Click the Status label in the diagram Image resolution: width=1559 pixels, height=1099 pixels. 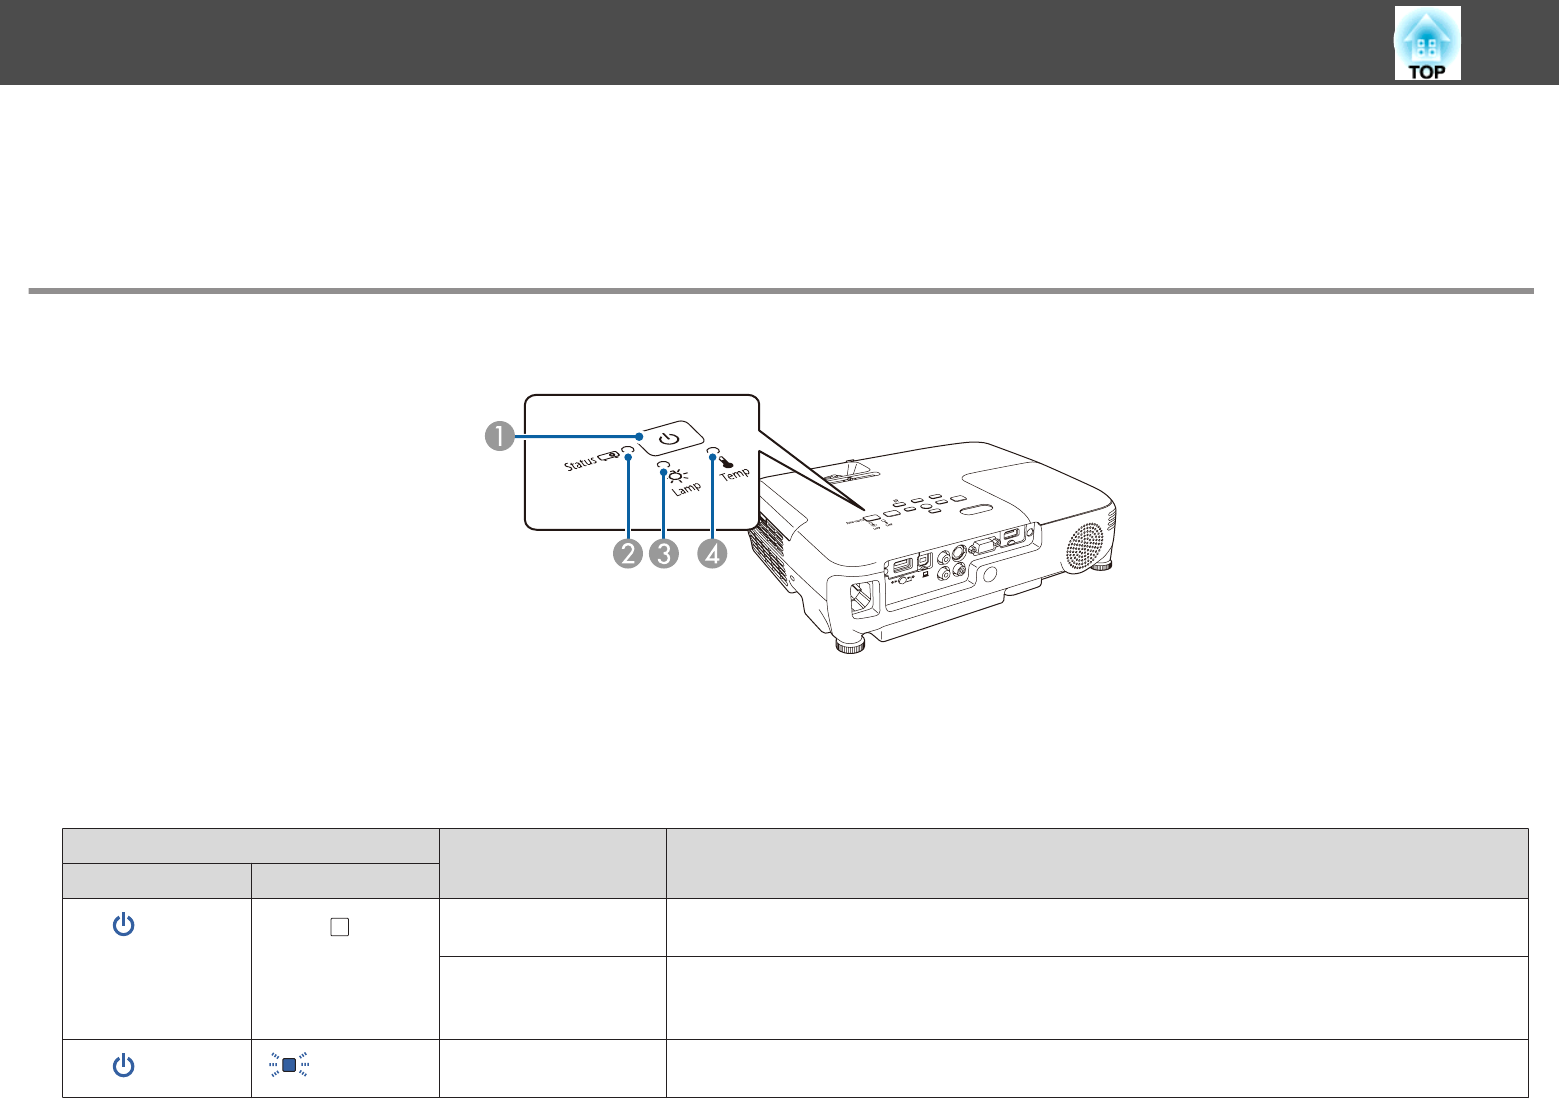pos(581,463)
